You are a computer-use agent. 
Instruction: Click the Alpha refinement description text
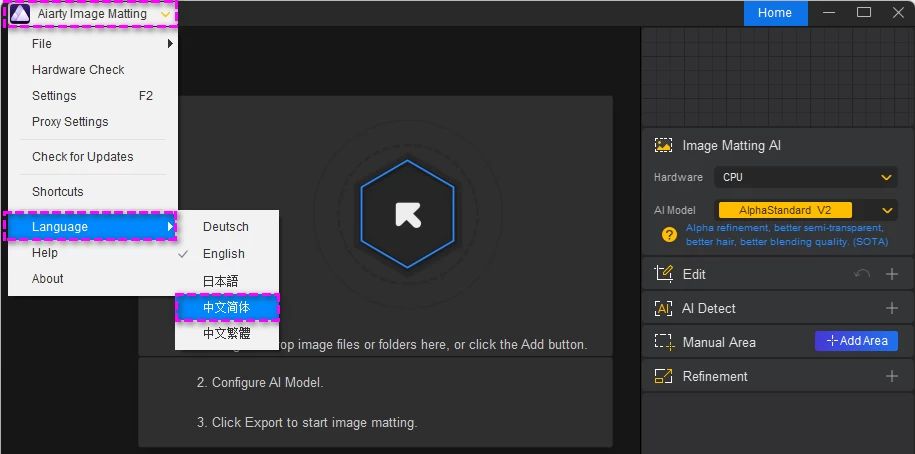click(787, 235)
